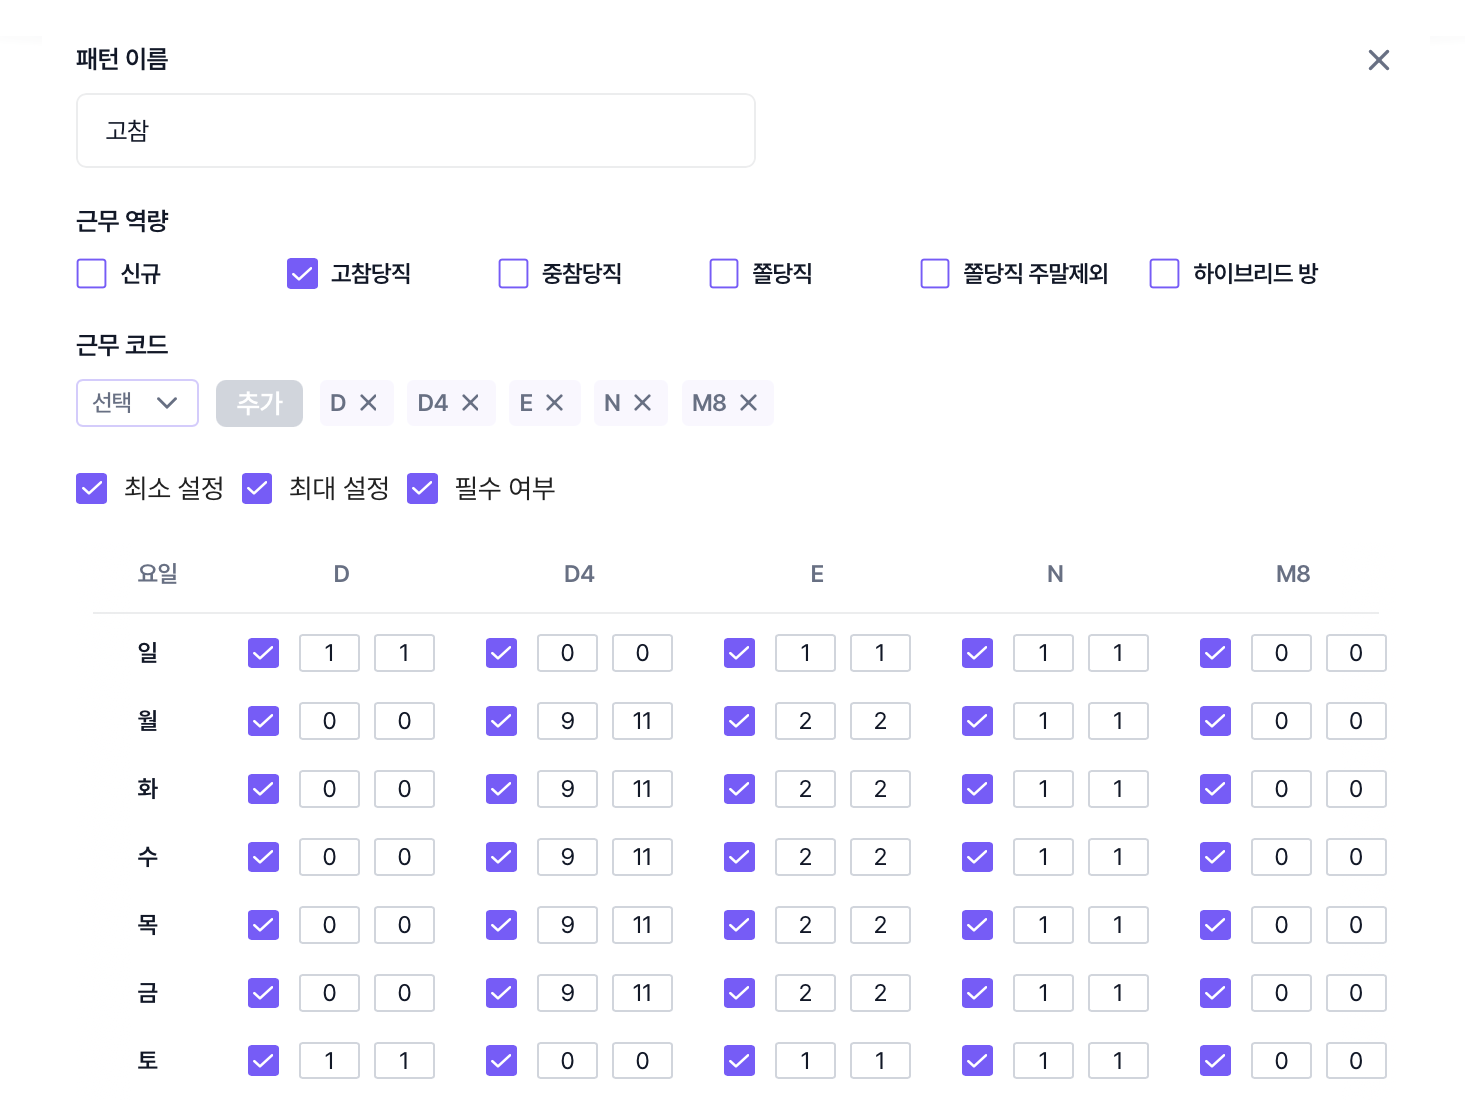Toggle the 필수 여부 checkbox
The height and width of the screenshot is (1100, 1465).
(423, 489)
